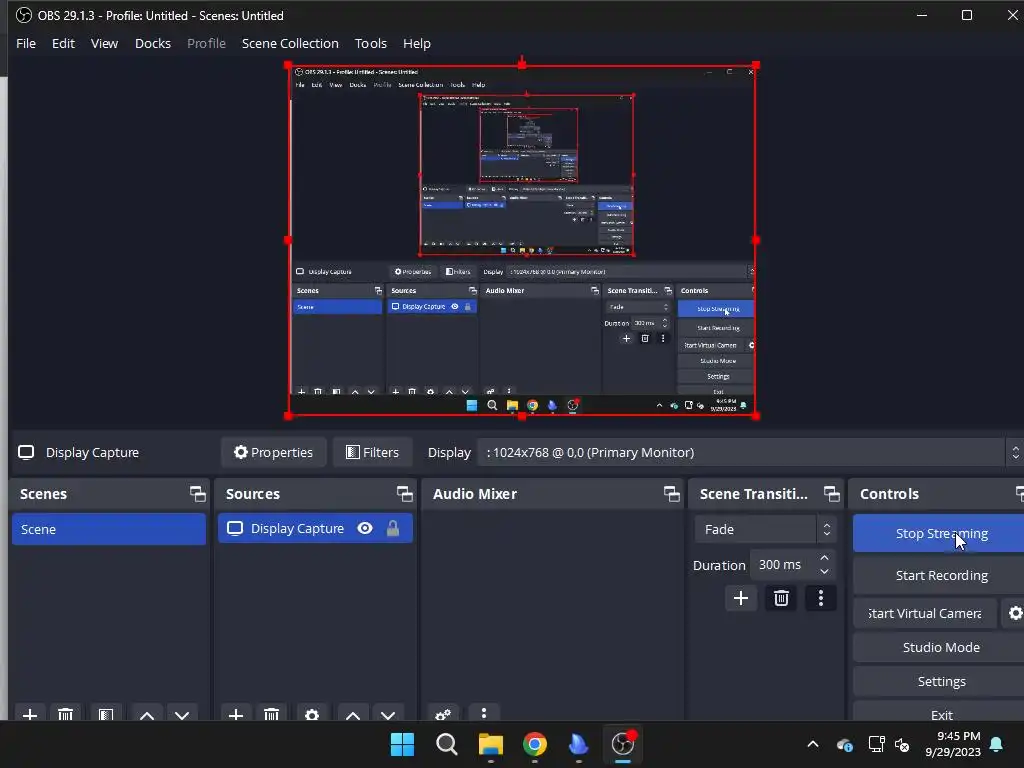Open taskbar Search
The image size is (1024, 768).
coord(447,744)
